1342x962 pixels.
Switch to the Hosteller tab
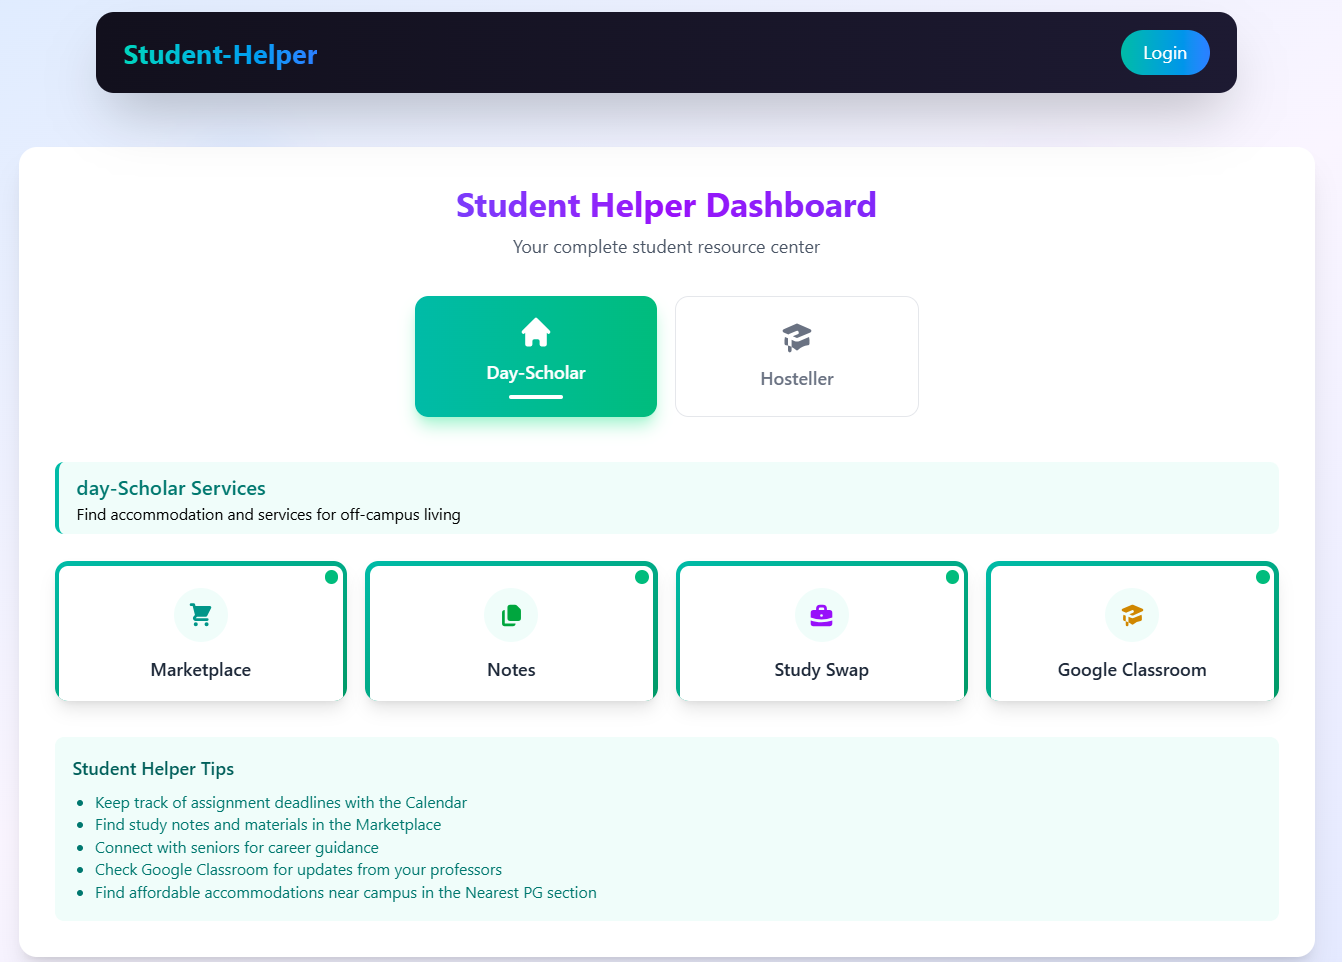(x=797, y=356)
